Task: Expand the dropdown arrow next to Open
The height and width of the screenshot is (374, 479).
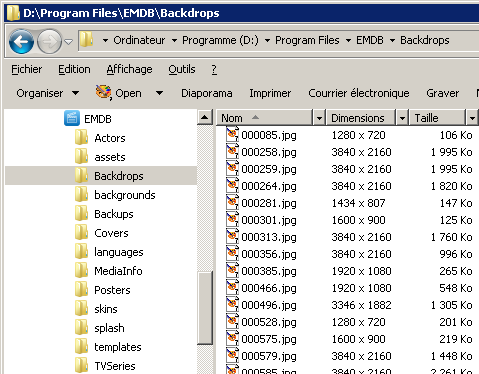Action: 160,93
